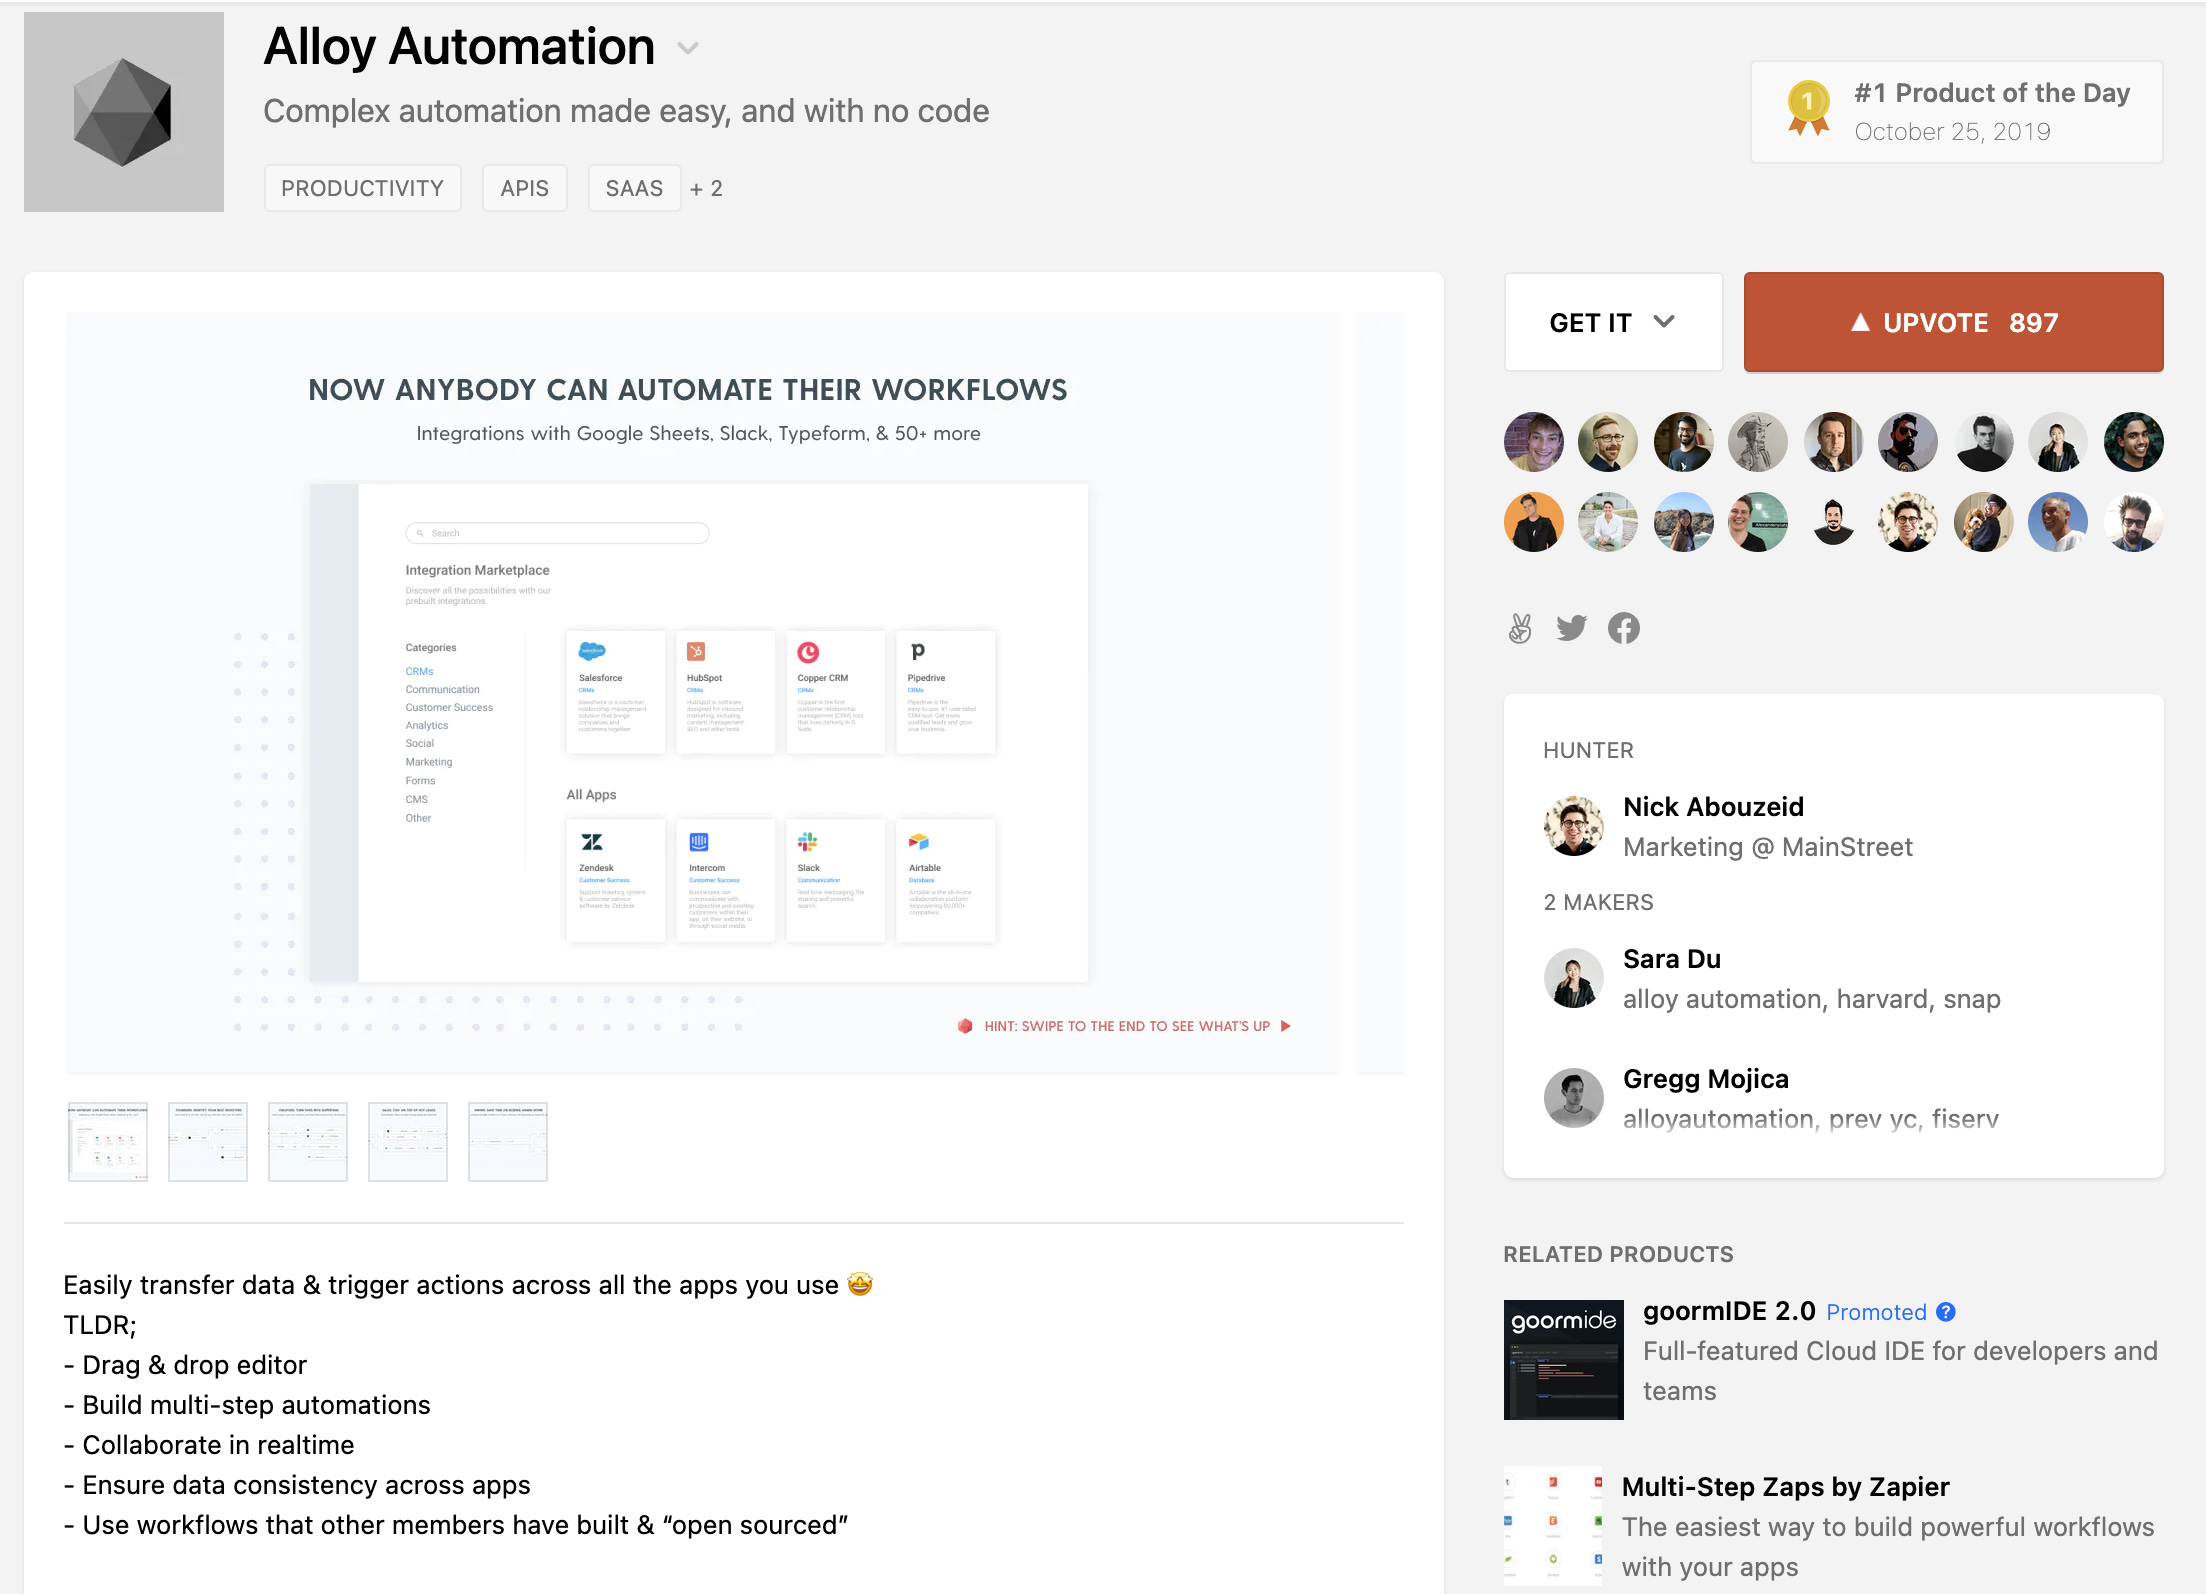
Task: Click Nick Abouzeid's avatar in Hunter section
Action: (1573, 826)
